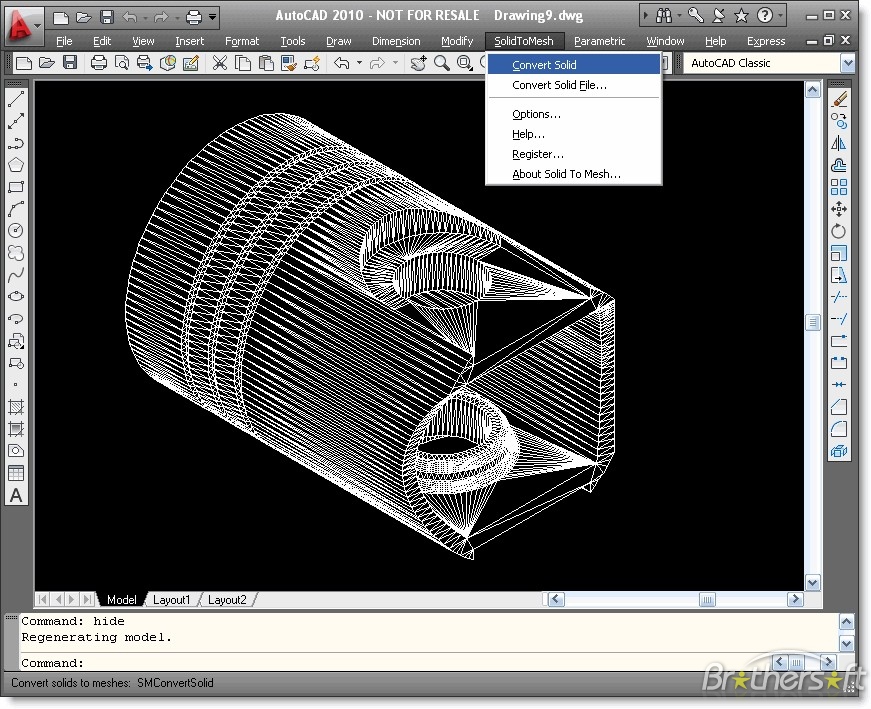Switch to the Layout1 tab

171,600
